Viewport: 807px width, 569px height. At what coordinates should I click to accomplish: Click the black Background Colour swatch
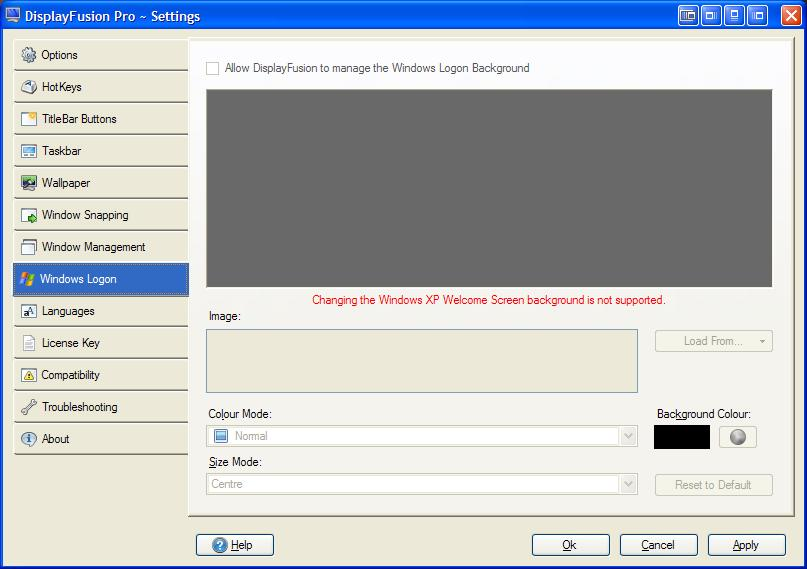[x=681, y=437]
